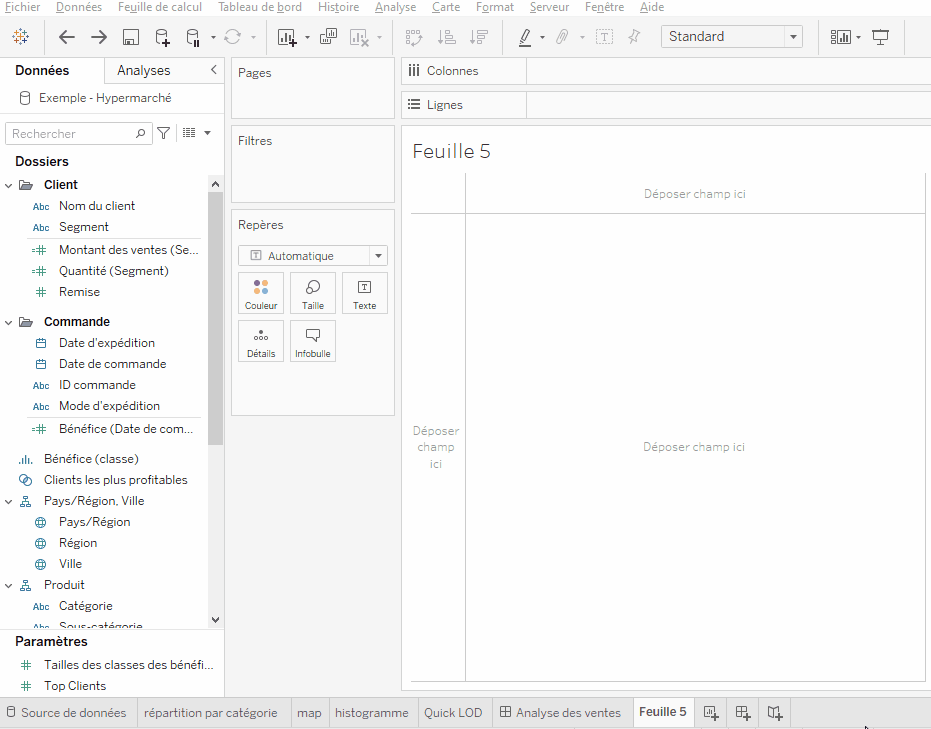Click the duplicate sheet icon
The height and width of the screenshot is (729, 931).
click(328, 37)
